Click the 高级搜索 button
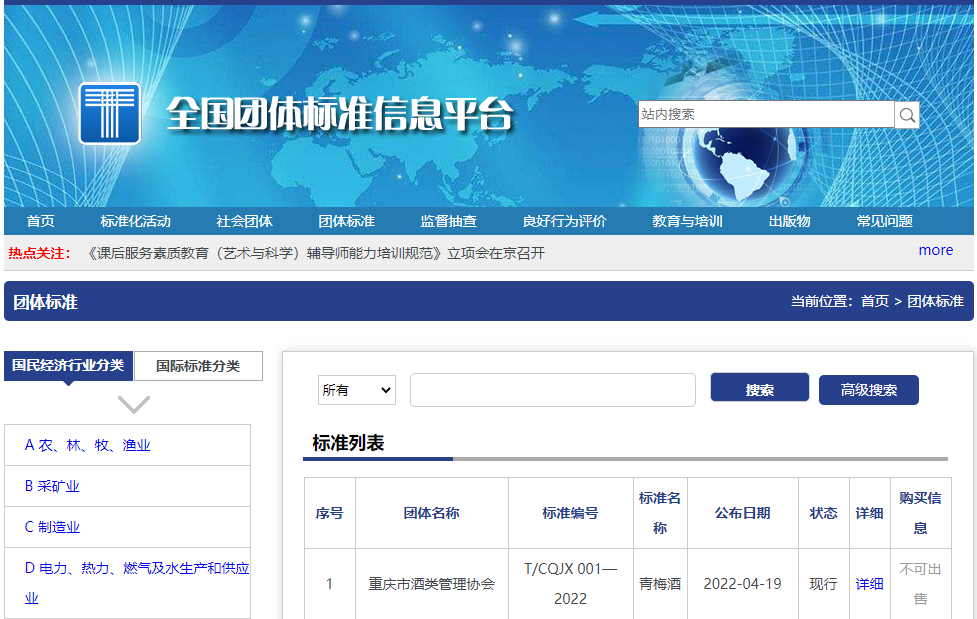Screen dimensions: 977x619 [869, 390]
